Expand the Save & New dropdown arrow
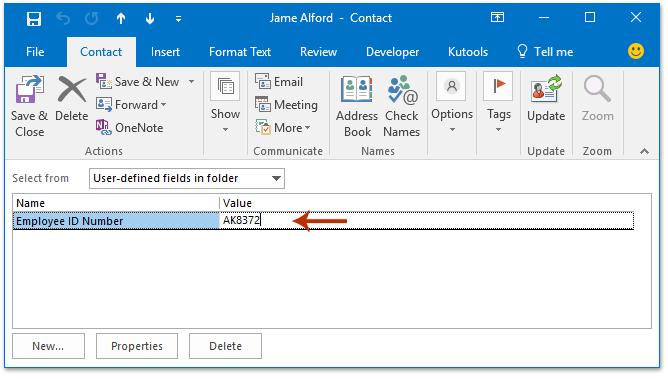Image resolution: width=668 pixels, height=379 pixels. tap(192, 81)
